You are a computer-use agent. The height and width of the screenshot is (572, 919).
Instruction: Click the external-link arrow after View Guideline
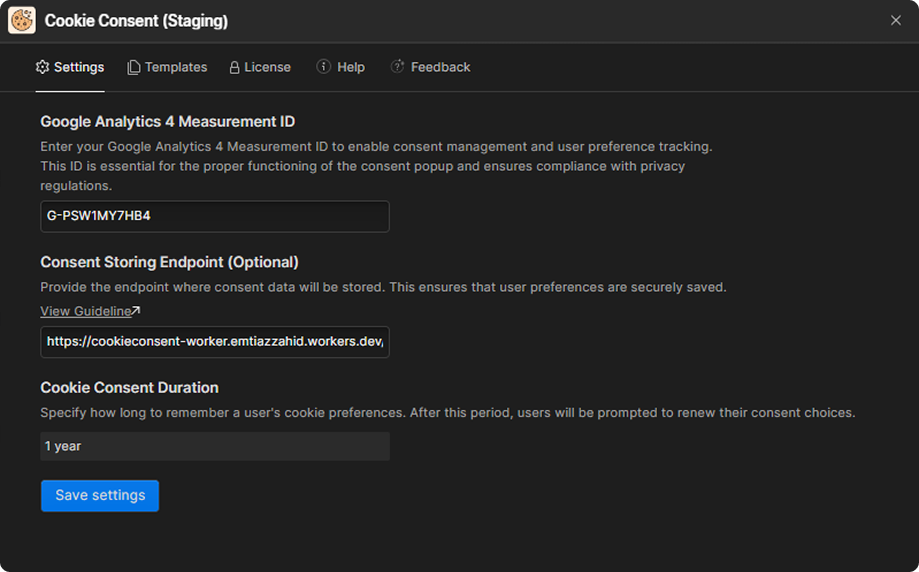pyautogui.click(x=136, y=310)
